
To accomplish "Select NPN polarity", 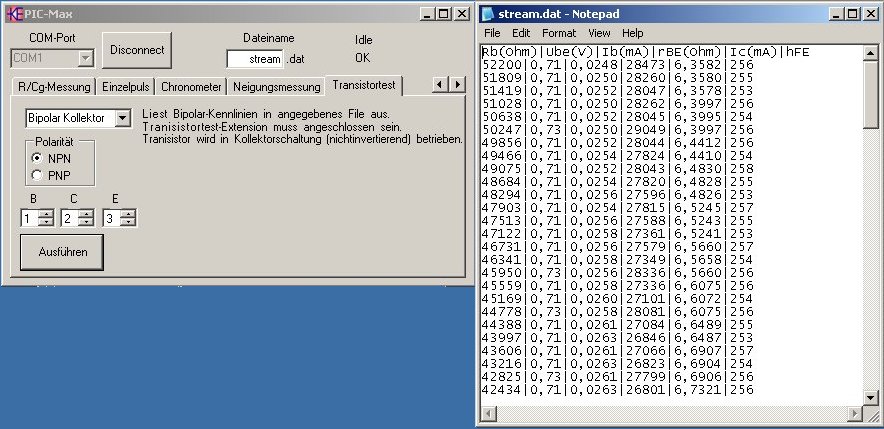I will pos(38,158).
